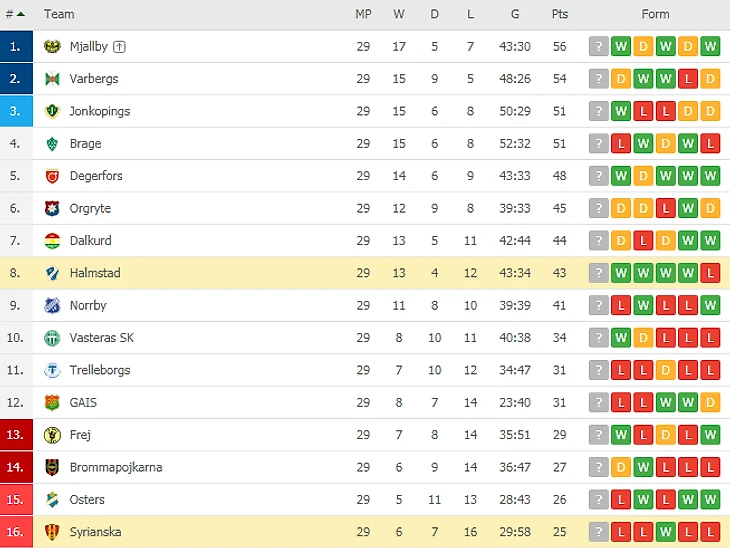Click the red position 13 badge
Viewport: 730px width, 548px height.
click(15, 435)
